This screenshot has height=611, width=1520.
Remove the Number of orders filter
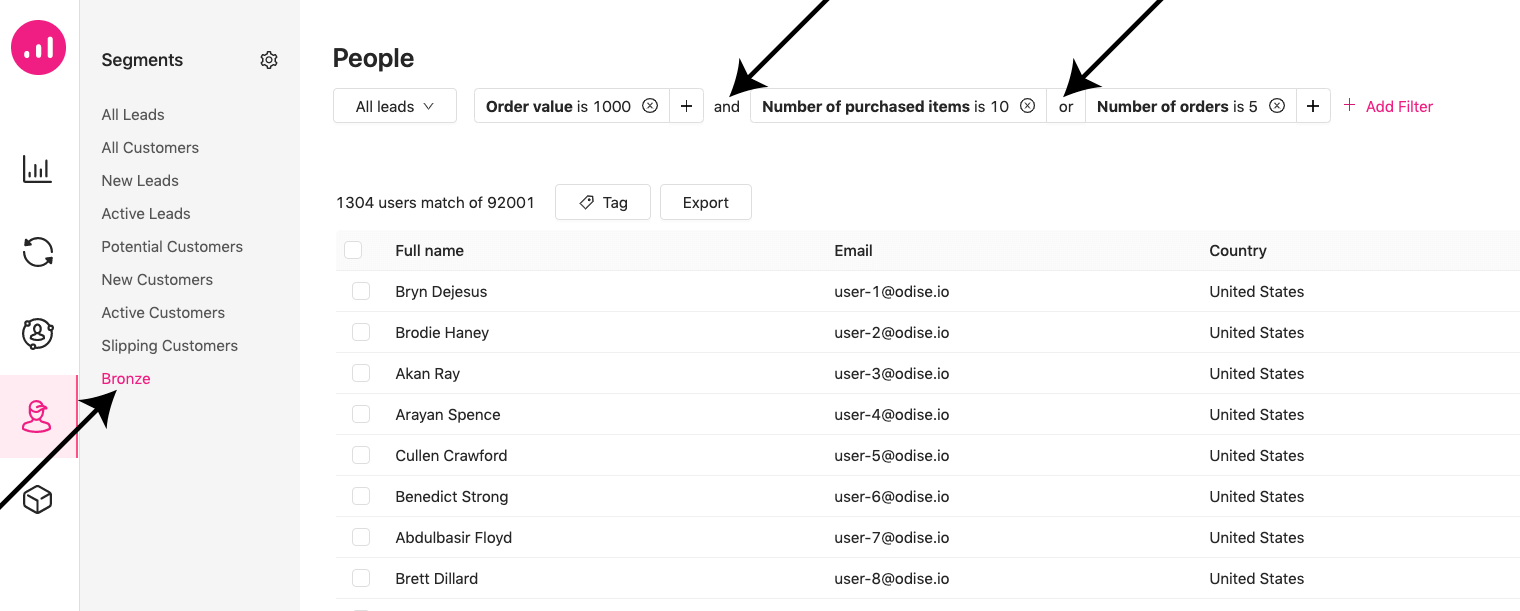(x=1277, y=106)
